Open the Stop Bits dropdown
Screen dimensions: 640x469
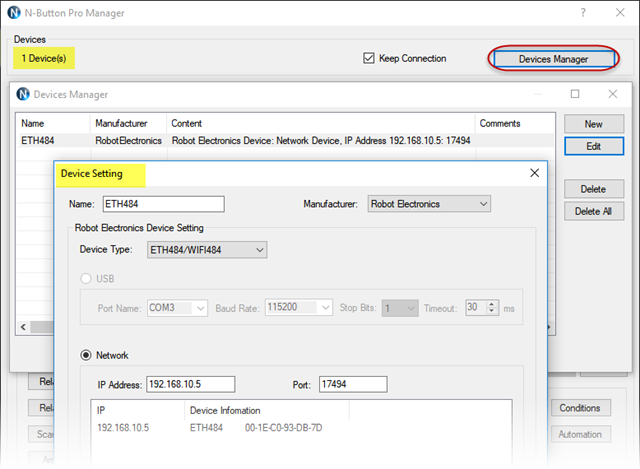[400, 308]
